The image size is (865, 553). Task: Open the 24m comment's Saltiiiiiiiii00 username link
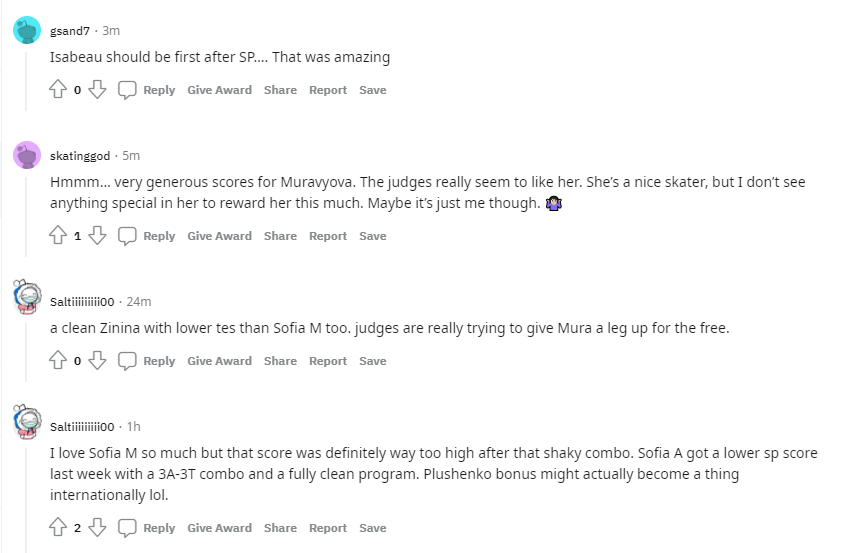(83, 301)
